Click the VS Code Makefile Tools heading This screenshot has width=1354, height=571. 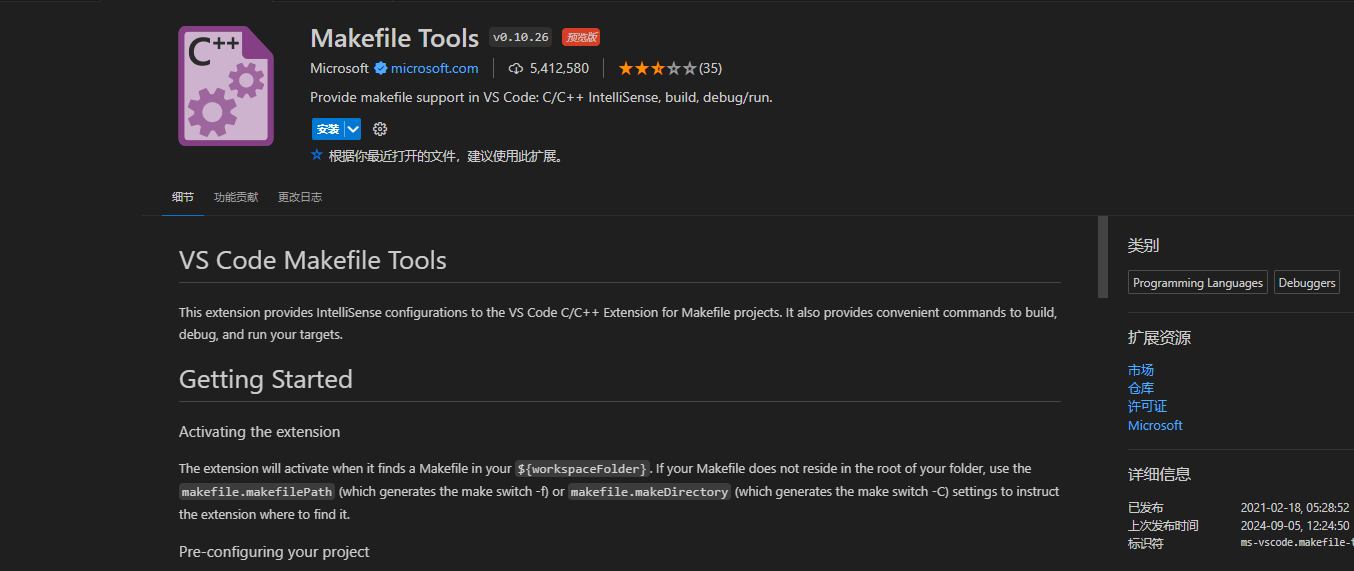313,260
